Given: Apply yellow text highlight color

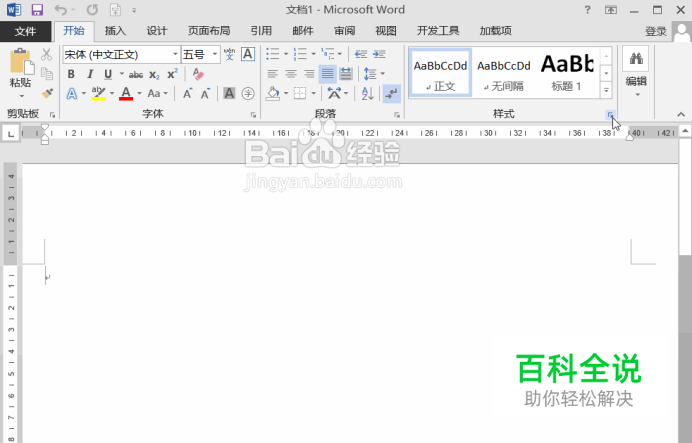Looking at the screenshot, I should click(x=98, y=94).
